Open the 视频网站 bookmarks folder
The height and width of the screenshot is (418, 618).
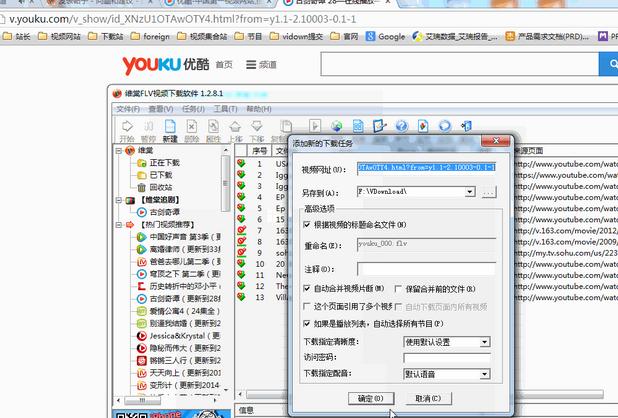coord(60,37)
